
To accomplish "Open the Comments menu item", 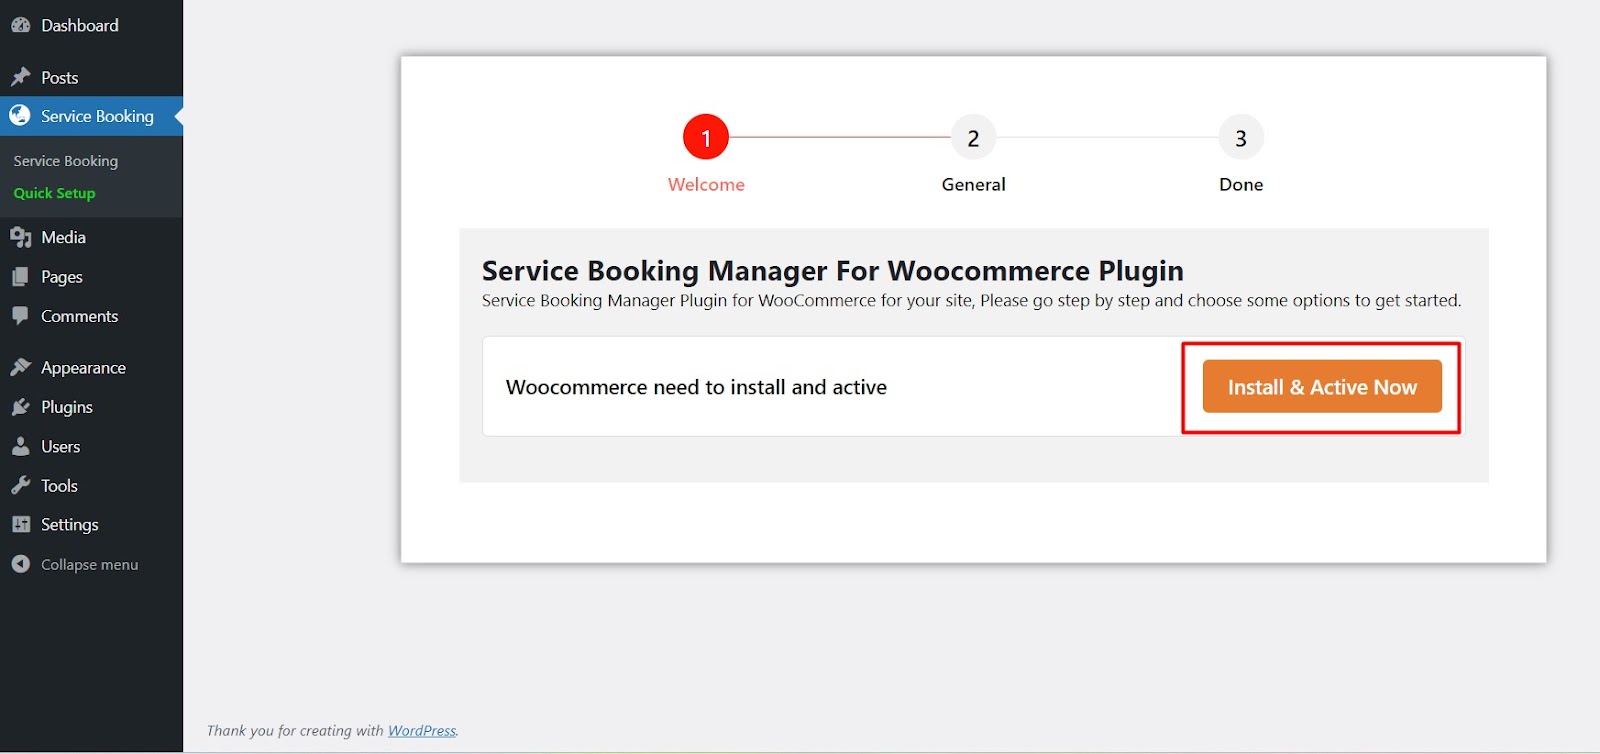I will (91, 316).
